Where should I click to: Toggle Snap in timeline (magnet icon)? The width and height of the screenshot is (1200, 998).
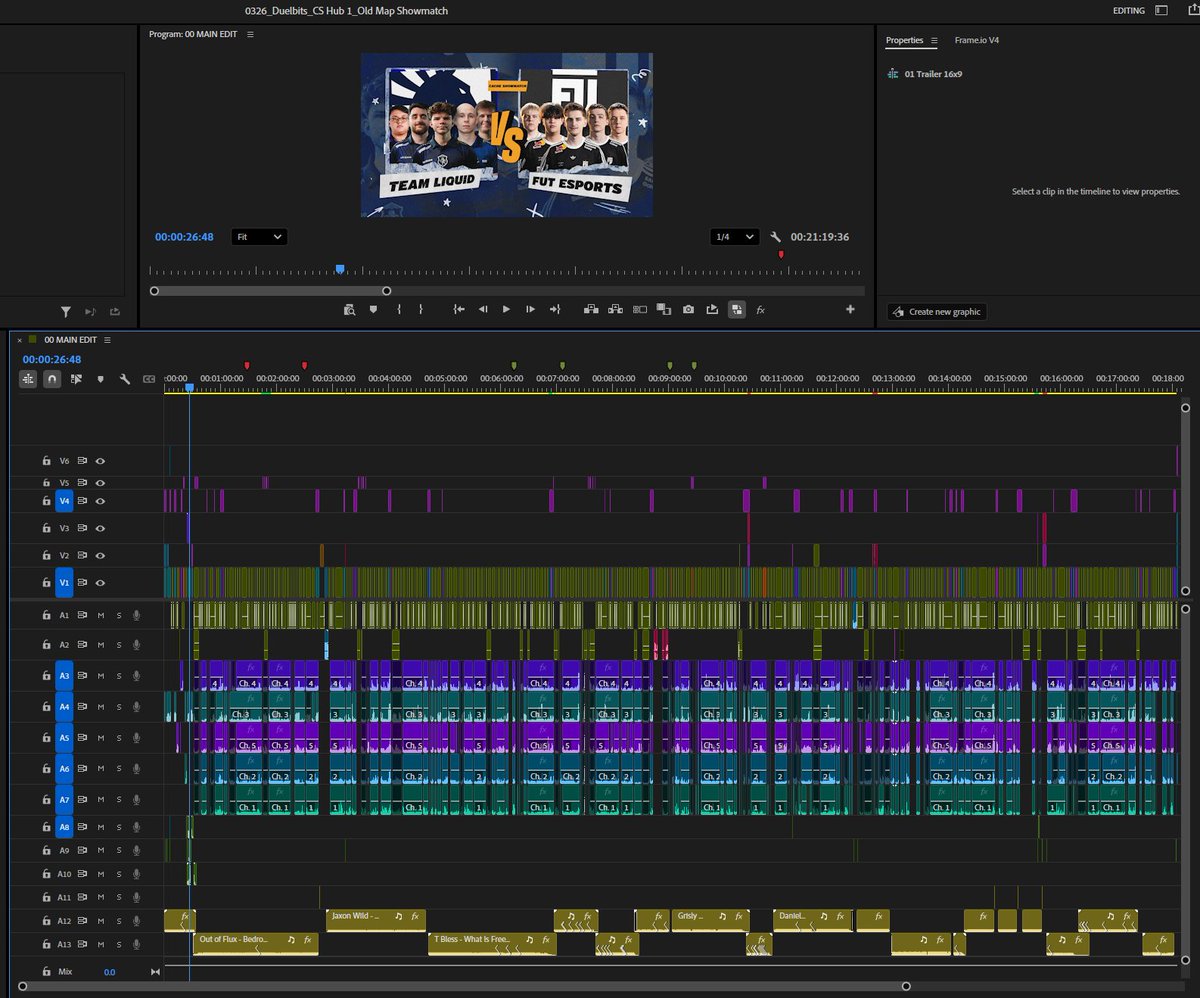(x=52, y=380)
